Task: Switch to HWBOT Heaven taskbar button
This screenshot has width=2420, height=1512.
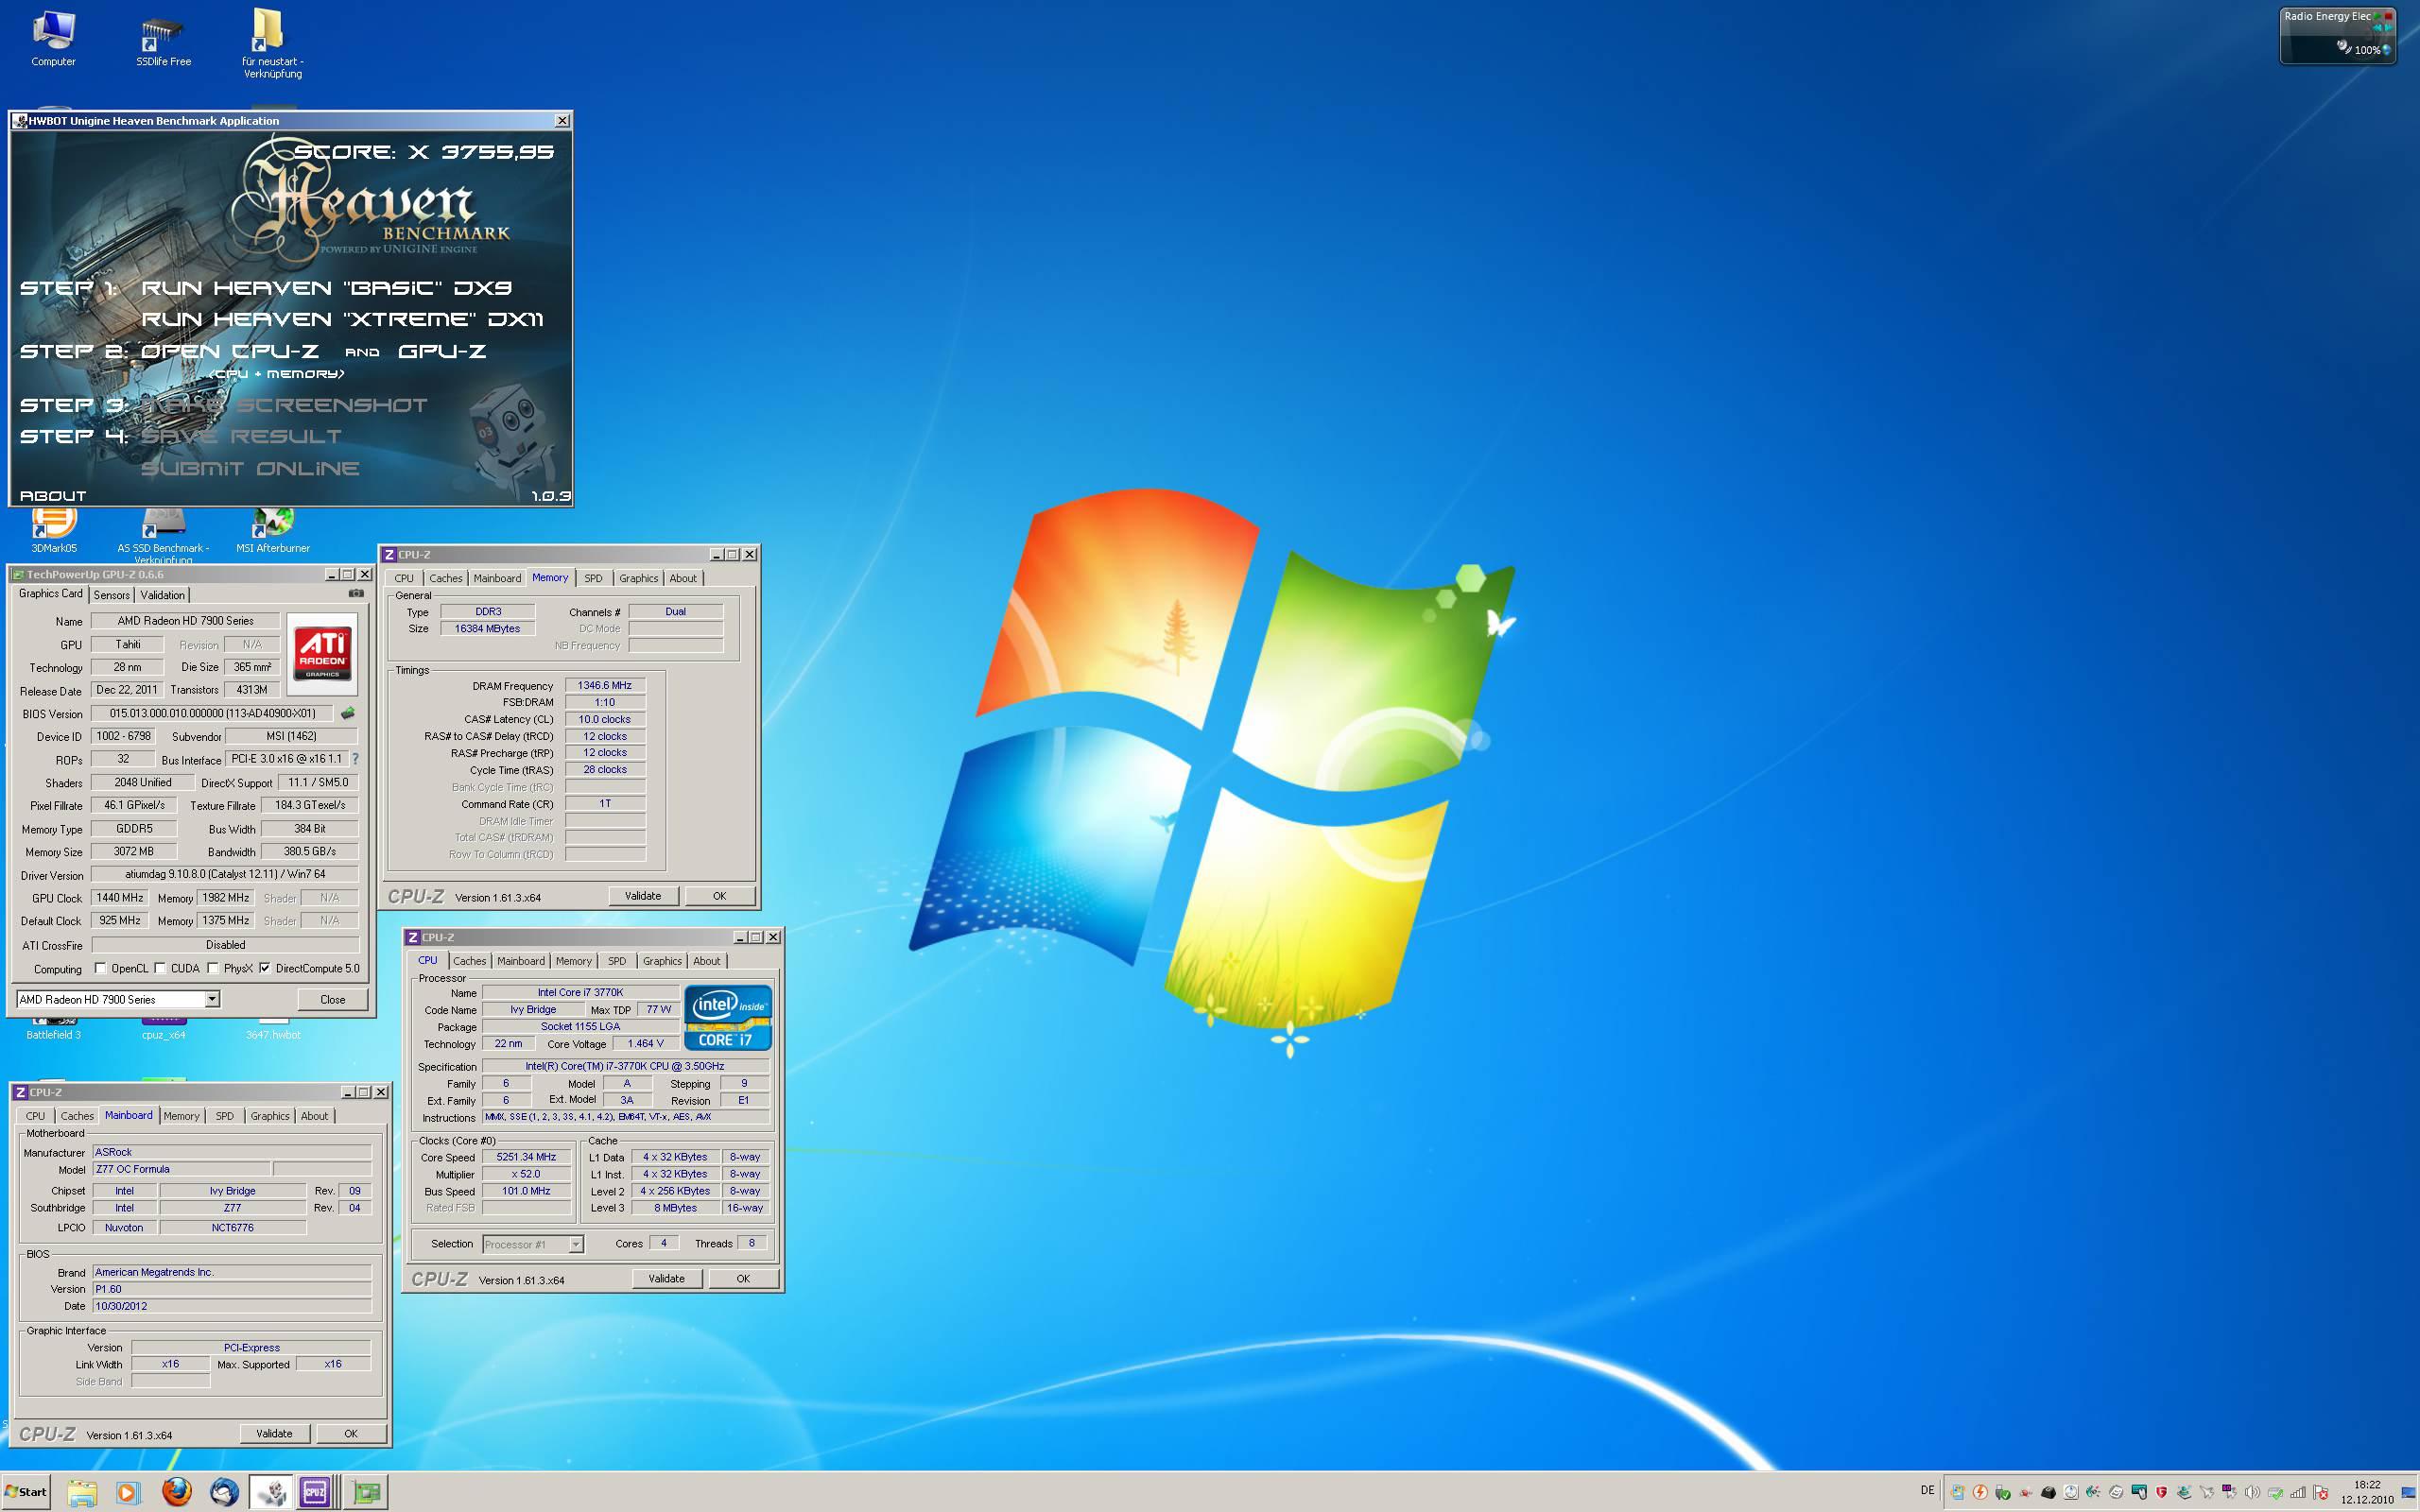Action: point(271,1492)
